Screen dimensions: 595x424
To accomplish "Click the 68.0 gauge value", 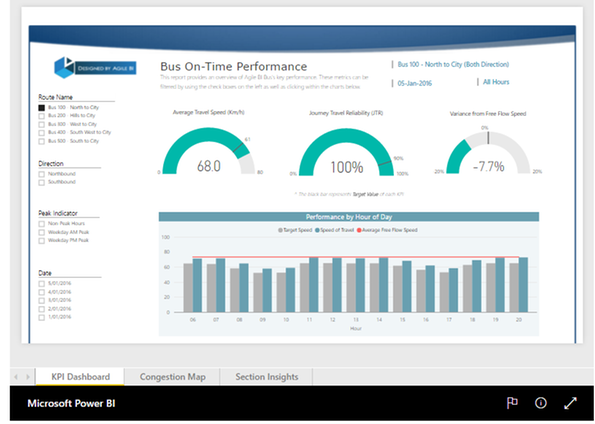I will (x=209, y=166).
